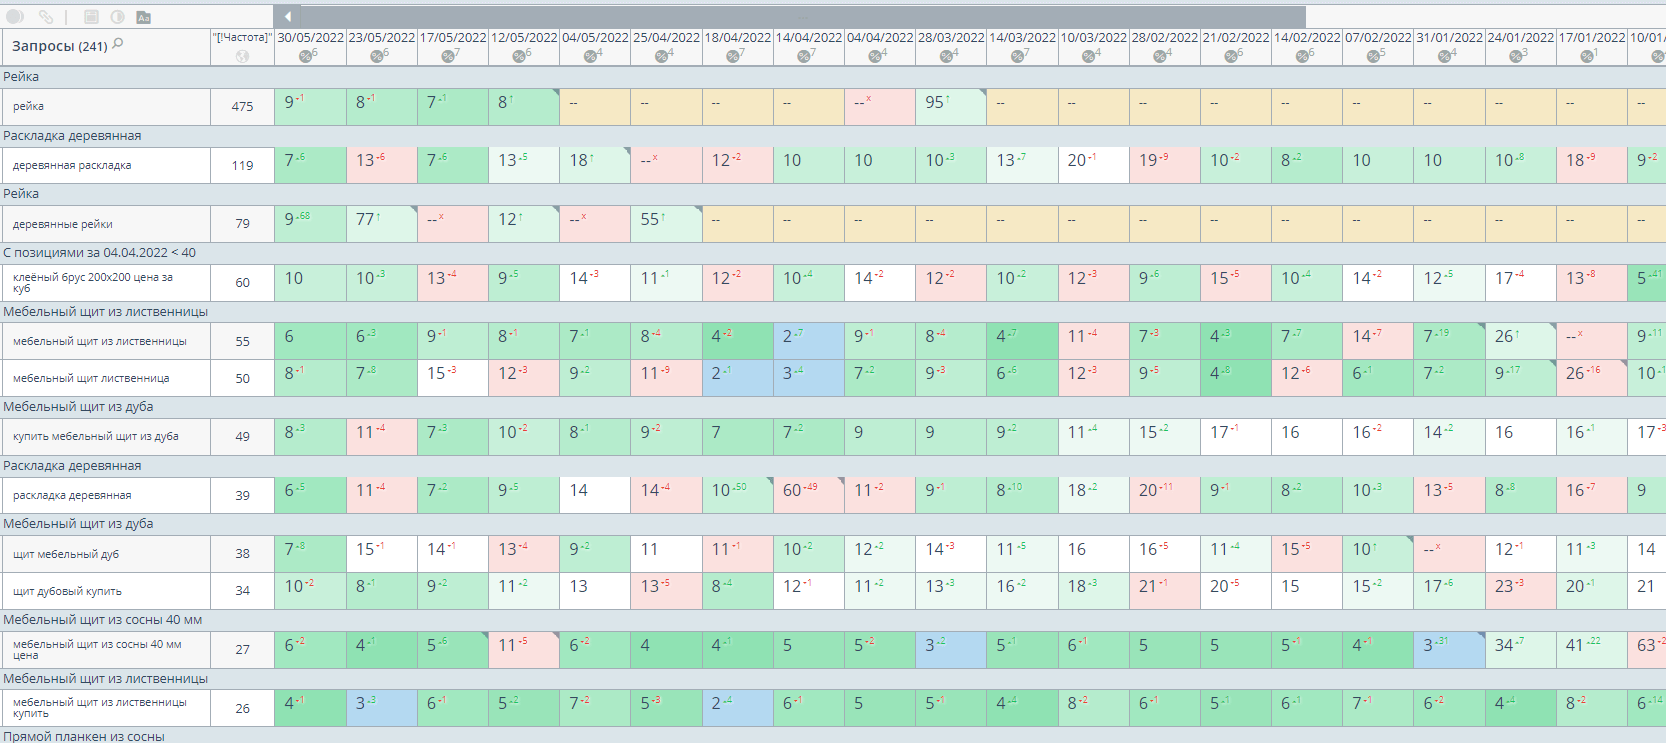Select the "[!Частота]" column header
The width and height of the screenshot is (1666, 743).
(x=242, y=38)
